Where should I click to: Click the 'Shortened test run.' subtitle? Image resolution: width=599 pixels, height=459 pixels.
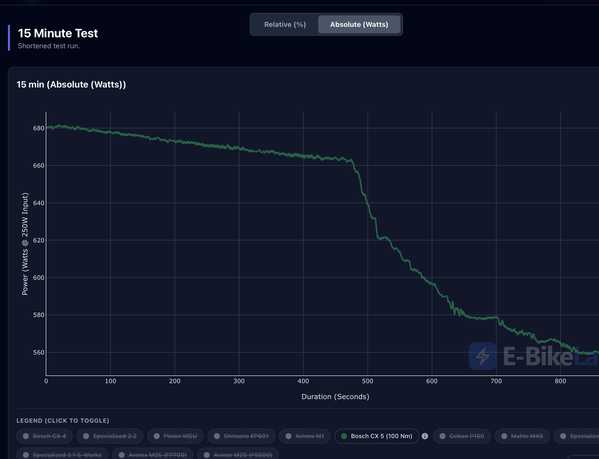49,46
